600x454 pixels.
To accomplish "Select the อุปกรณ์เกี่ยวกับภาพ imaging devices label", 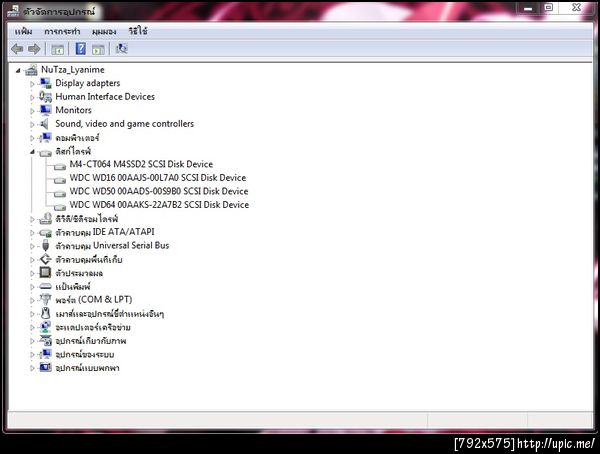I will point(91,341).
